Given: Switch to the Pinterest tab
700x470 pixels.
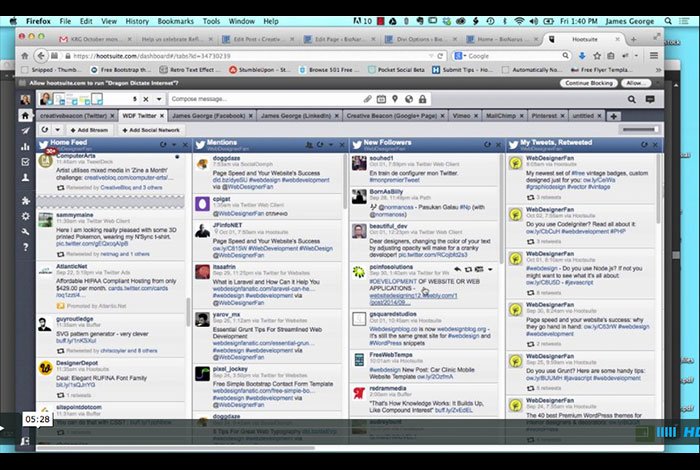Looking at the screenshot, I should coord(544,116).
